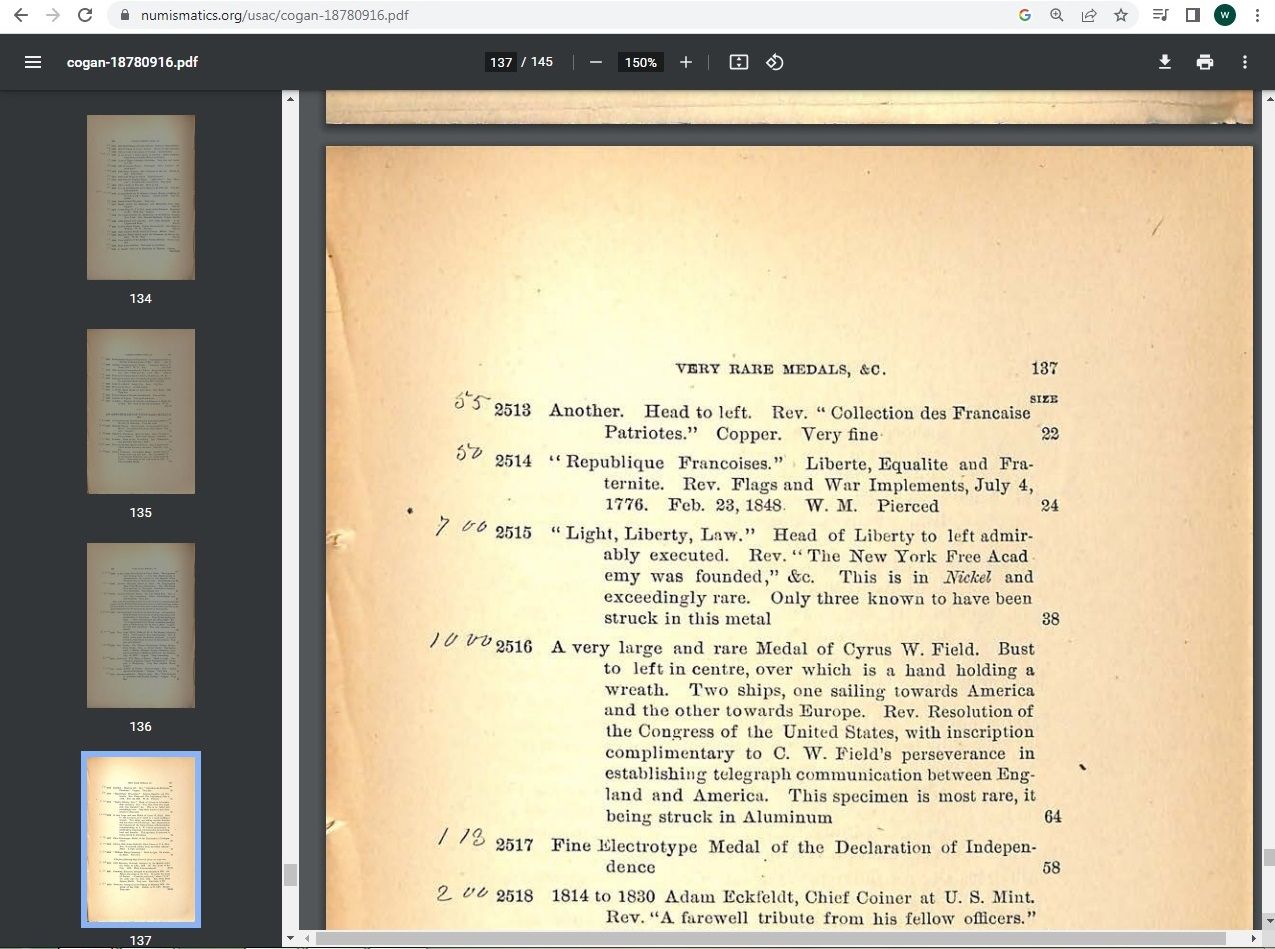The width and height of the screenshot is (1275, 949).
Task: Click lot number 2517
Action: pos(514,847)
